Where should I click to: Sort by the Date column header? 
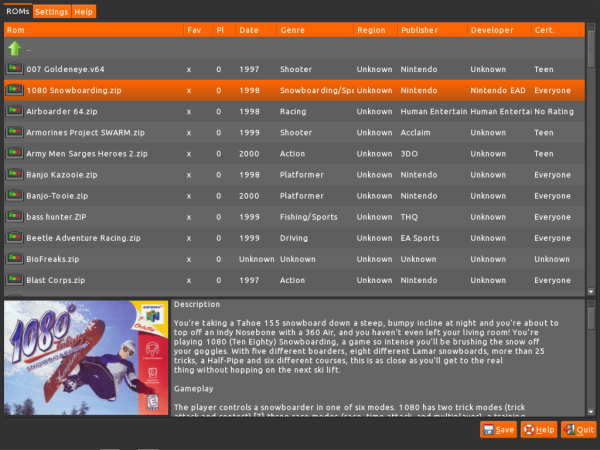[x=256, y=30]
